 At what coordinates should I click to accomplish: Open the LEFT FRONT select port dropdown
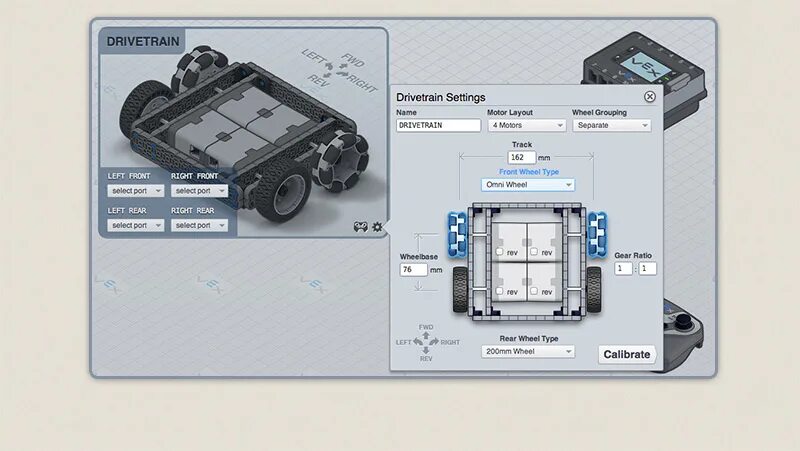[x=136, y=191]
